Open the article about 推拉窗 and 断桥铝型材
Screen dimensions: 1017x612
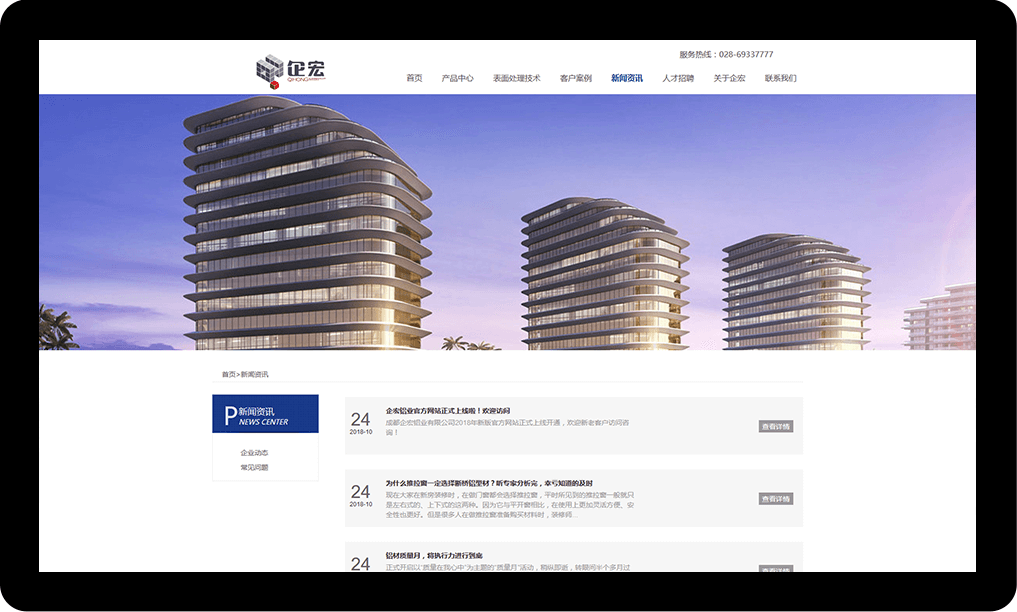tap(489, 483)
